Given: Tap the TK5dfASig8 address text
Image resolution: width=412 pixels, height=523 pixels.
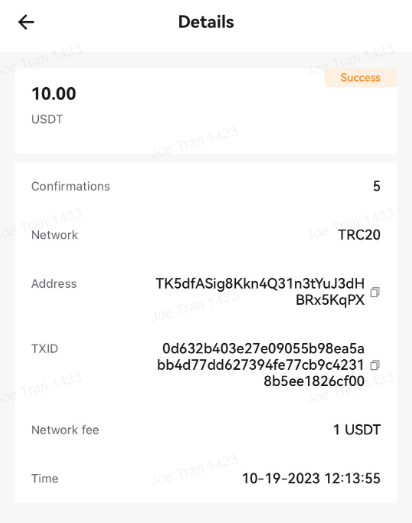Looking at the screenshot, I should coord(260,284).
